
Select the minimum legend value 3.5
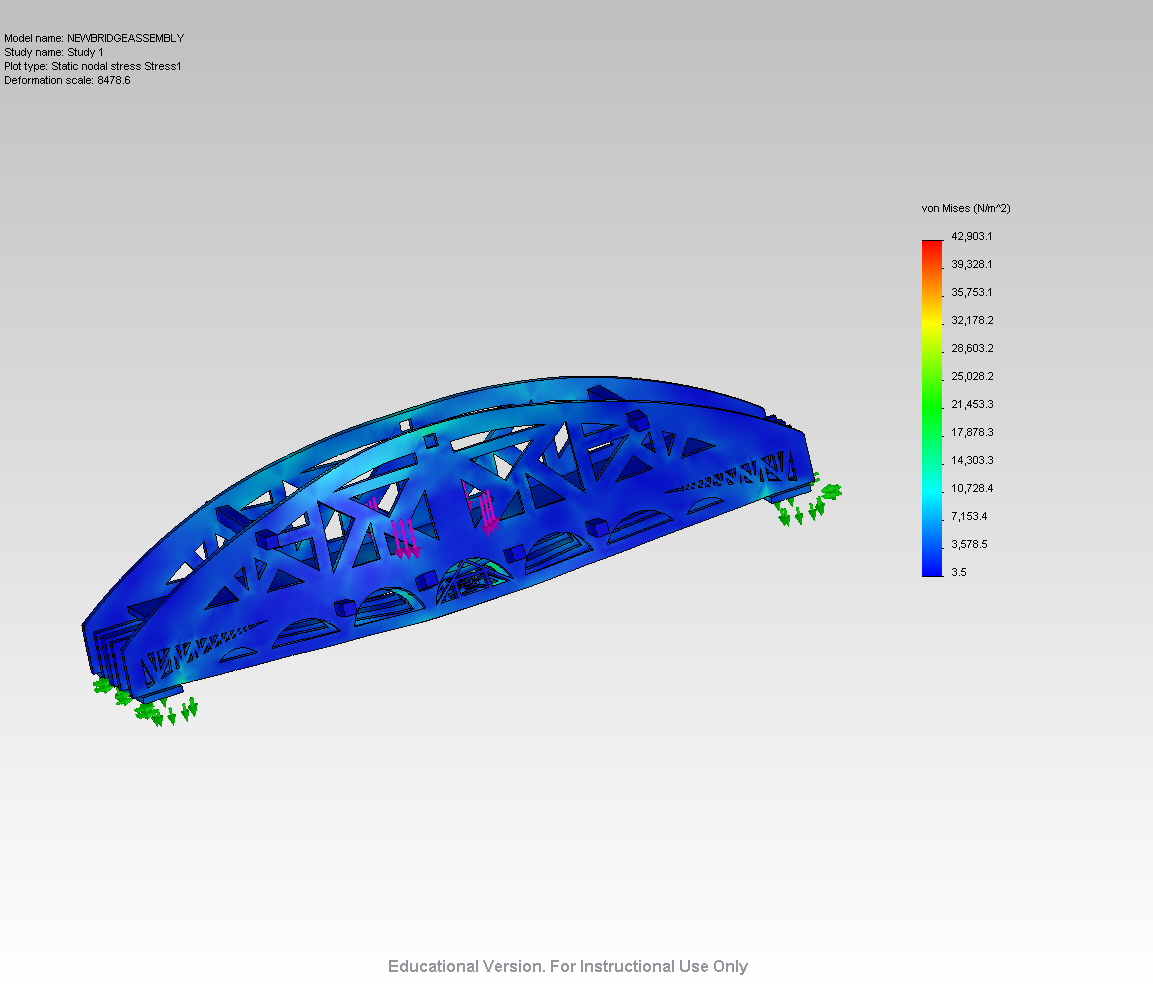pyautogui.click(x=958, y=572)
